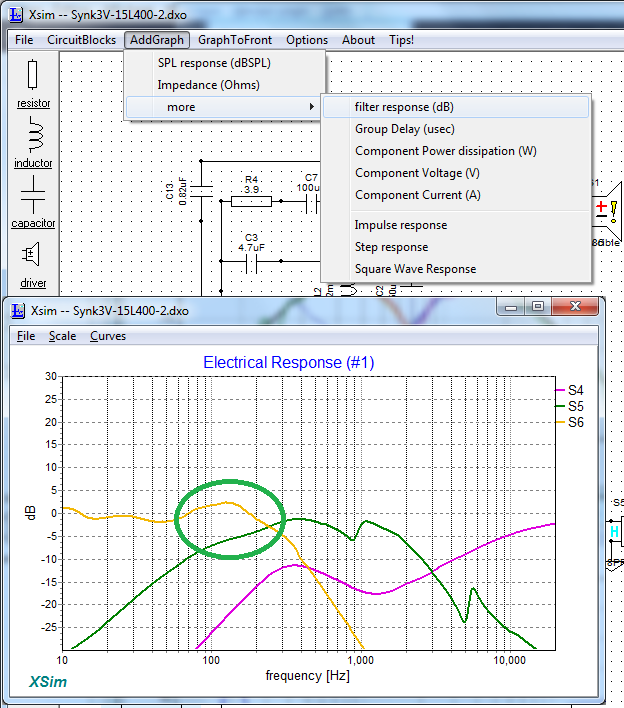Click the R4 resistor symbol in schematic

pos(251,201)
